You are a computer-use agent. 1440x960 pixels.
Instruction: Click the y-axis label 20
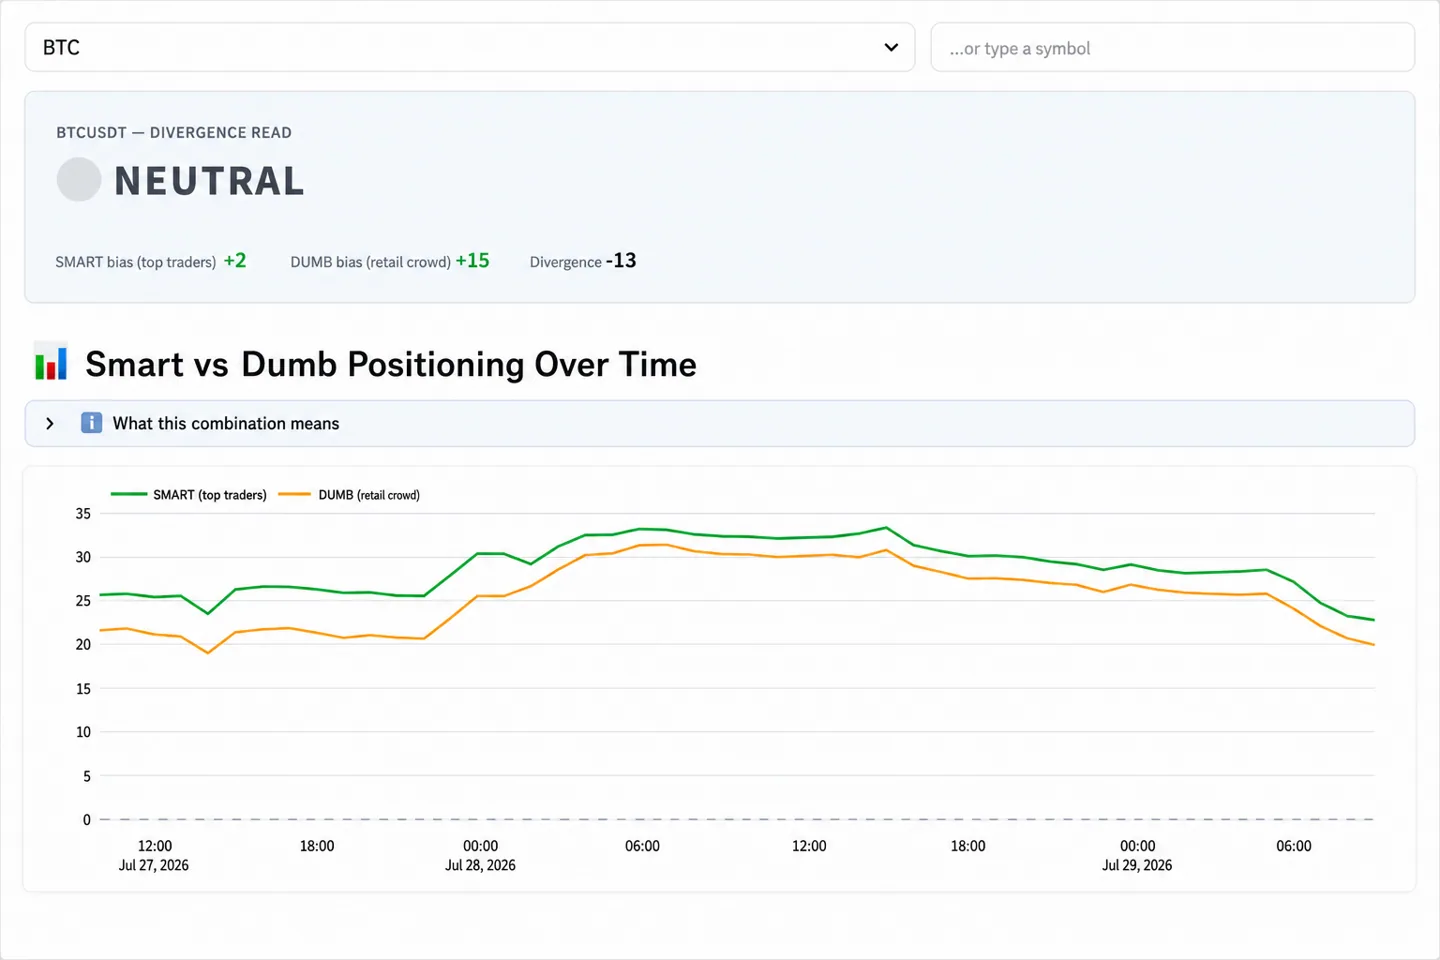click(83, 644)
